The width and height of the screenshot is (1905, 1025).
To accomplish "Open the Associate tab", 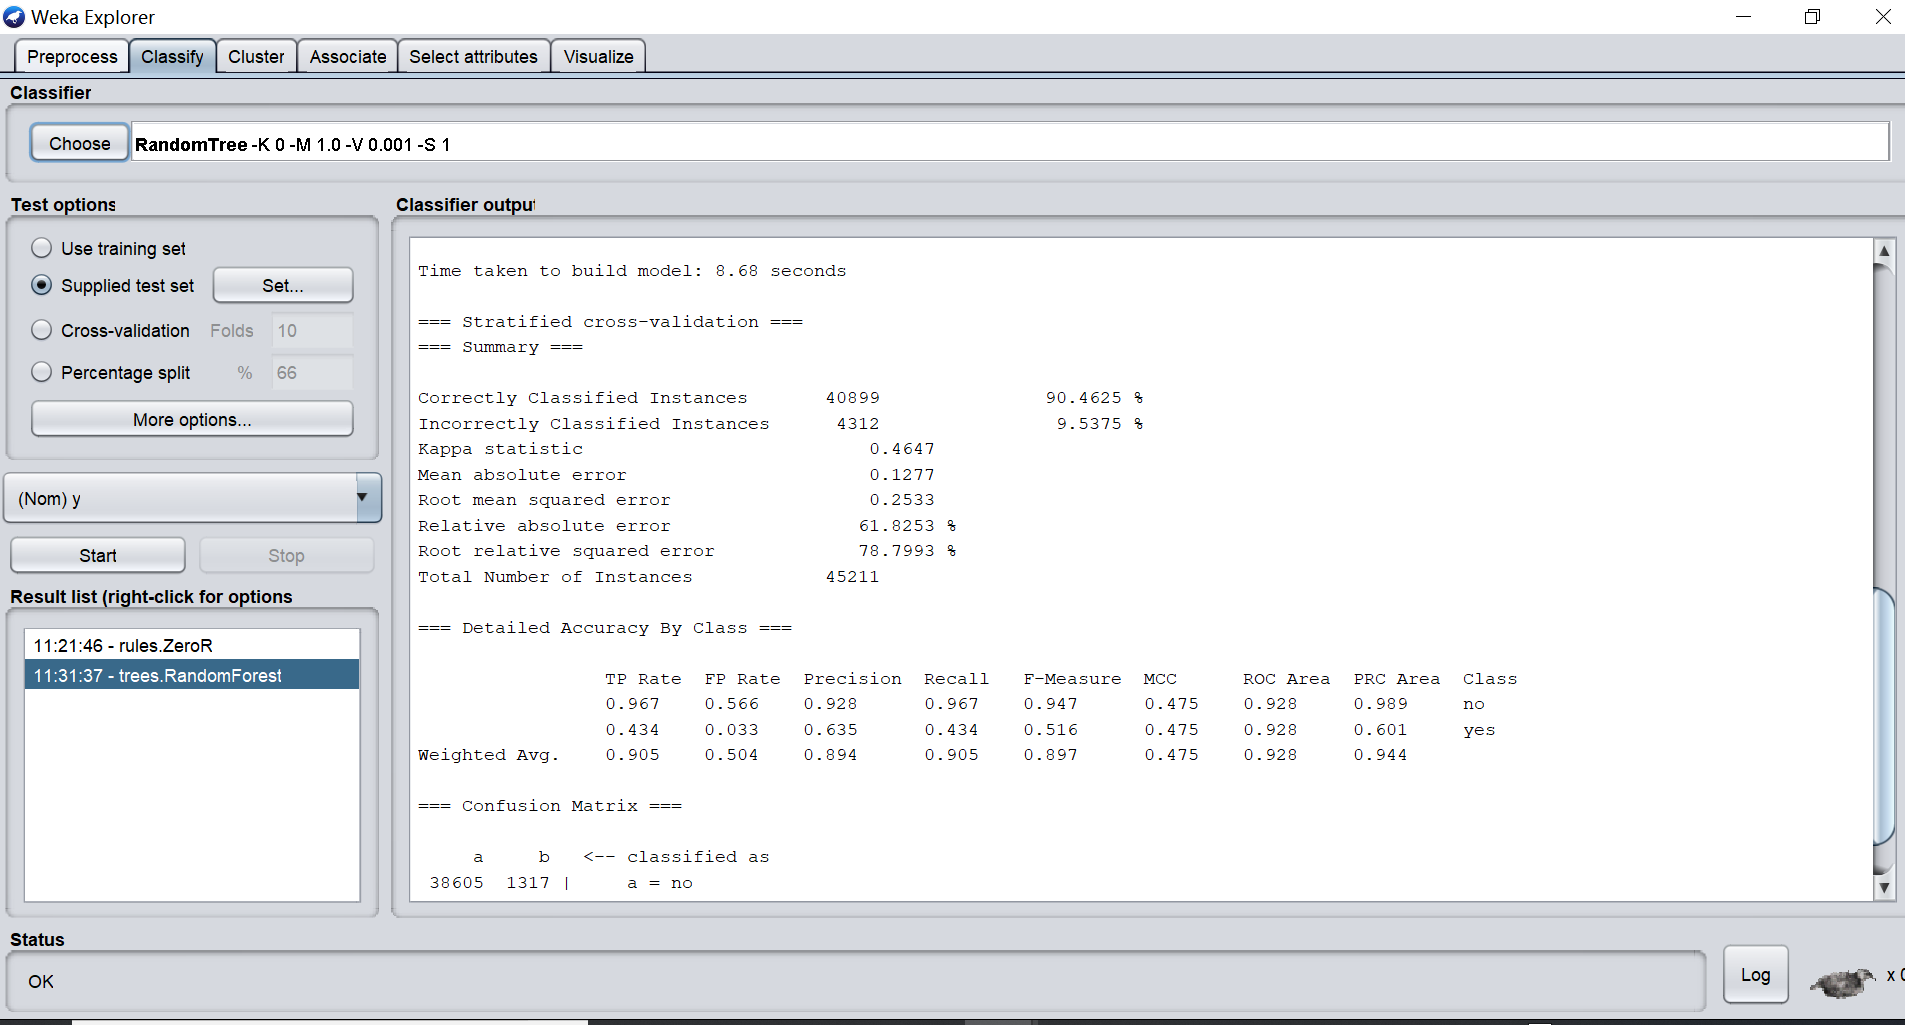I will click(348, 57).
